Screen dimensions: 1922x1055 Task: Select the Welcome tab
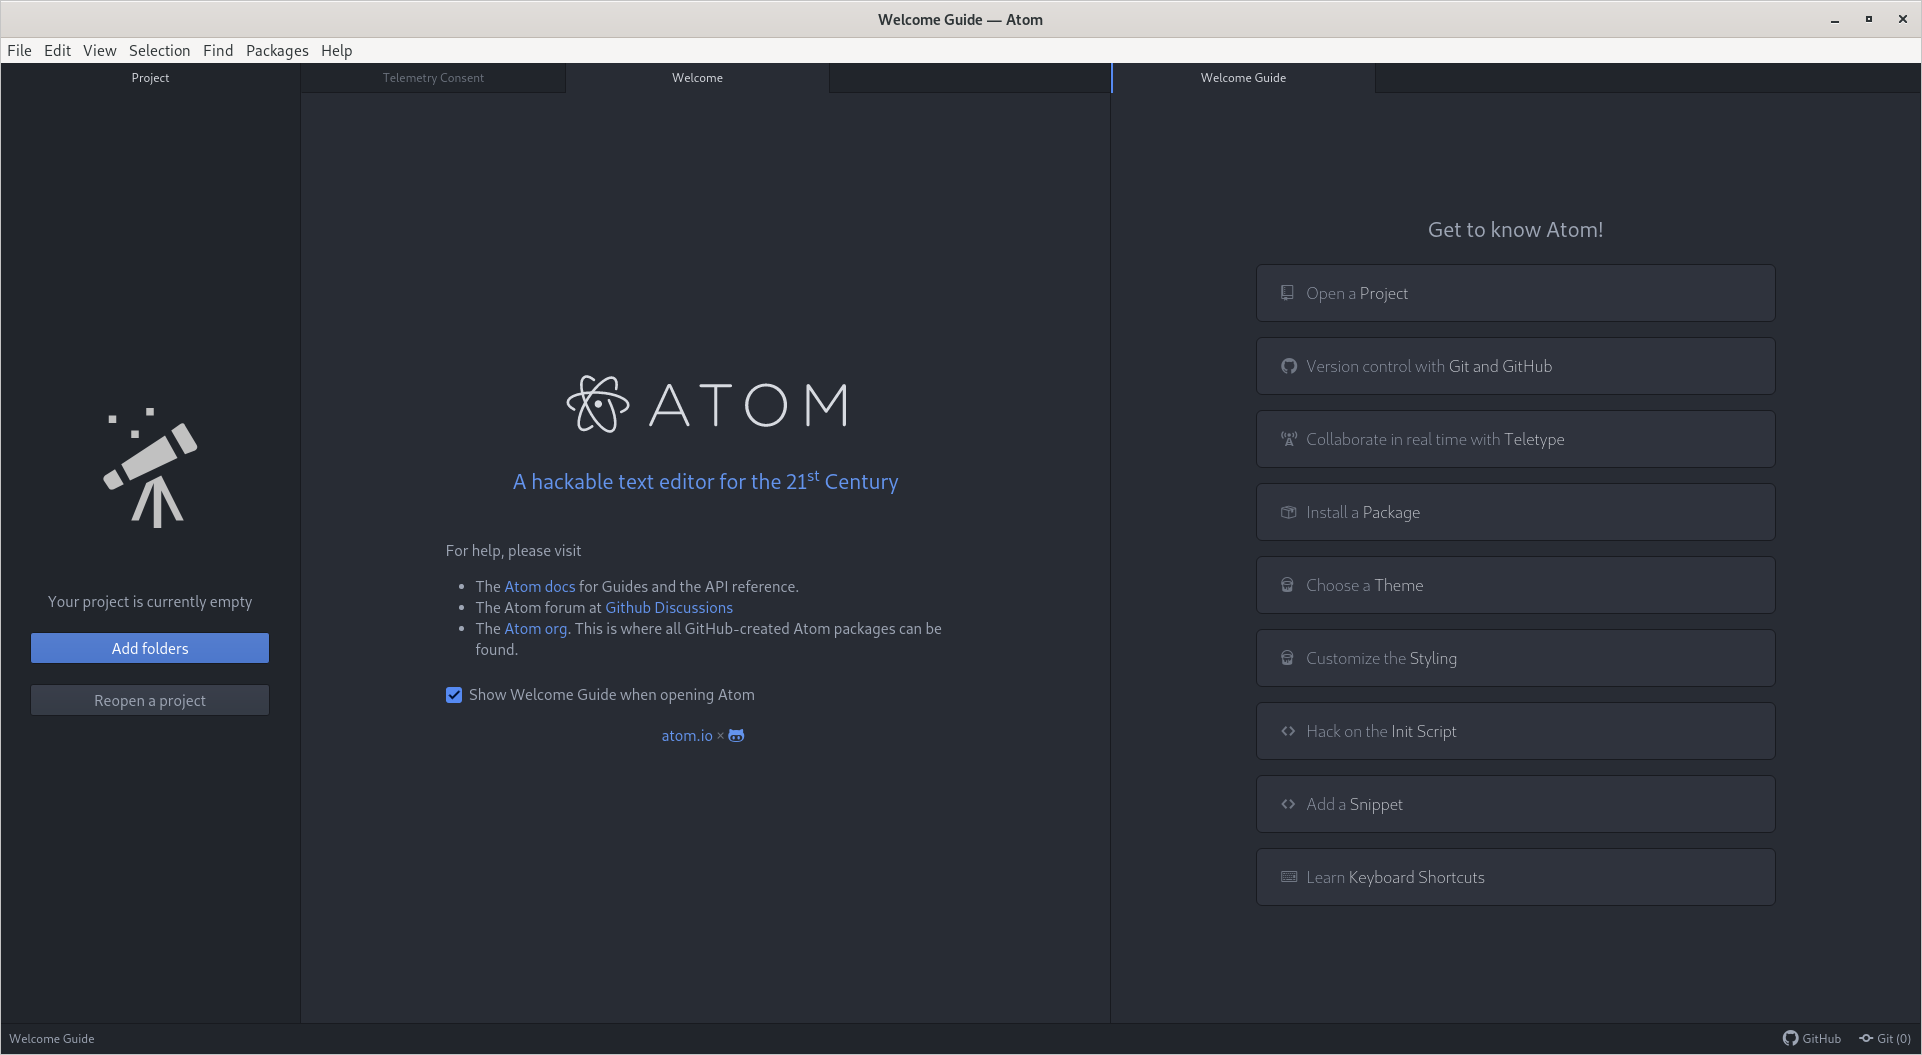pos(697,78)
